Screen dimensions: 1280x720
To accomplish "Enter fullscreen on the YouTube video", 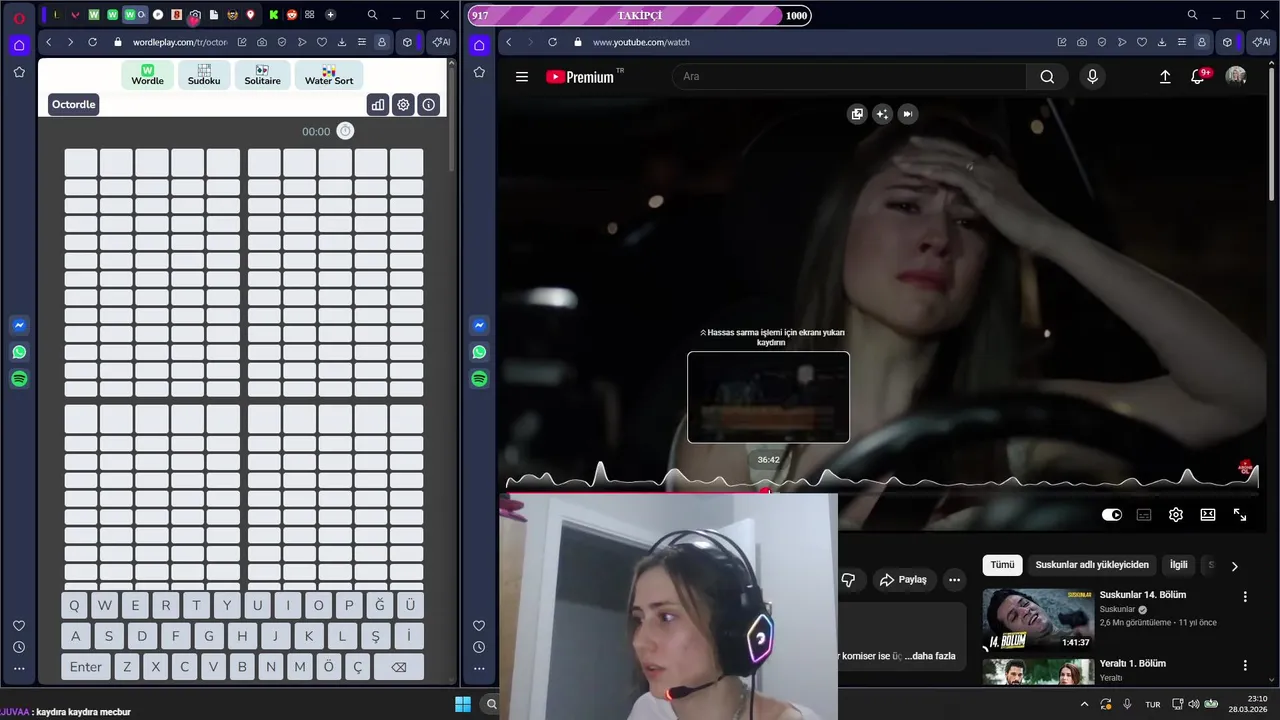I will coord(1240,515).
